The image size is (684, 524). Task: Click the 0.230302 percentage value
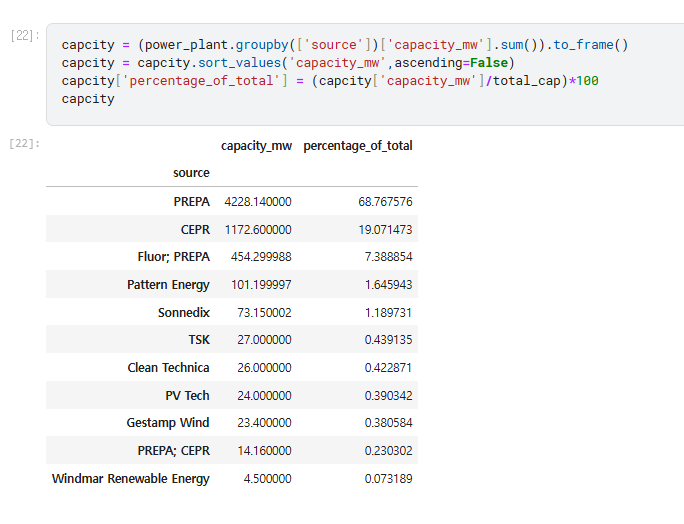click(388, 450)
